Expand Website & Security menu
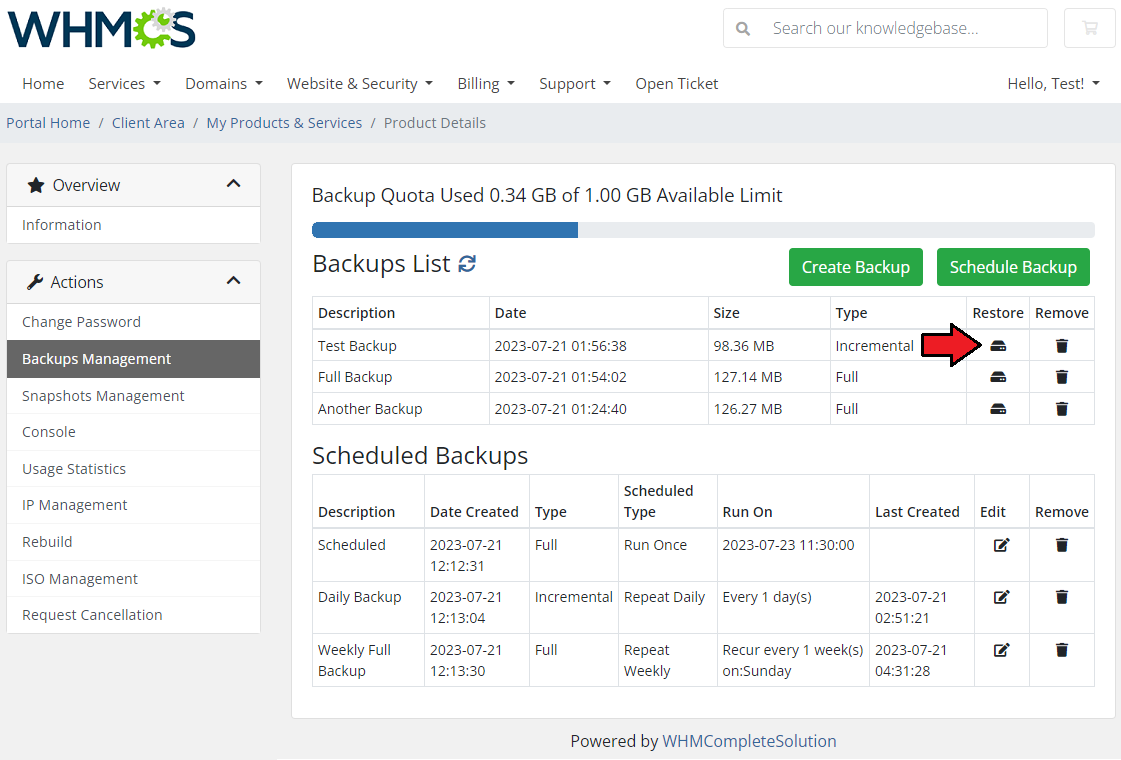Viewport: 1121px width, 760px height. pyautogui.click(x=360, y=84)
